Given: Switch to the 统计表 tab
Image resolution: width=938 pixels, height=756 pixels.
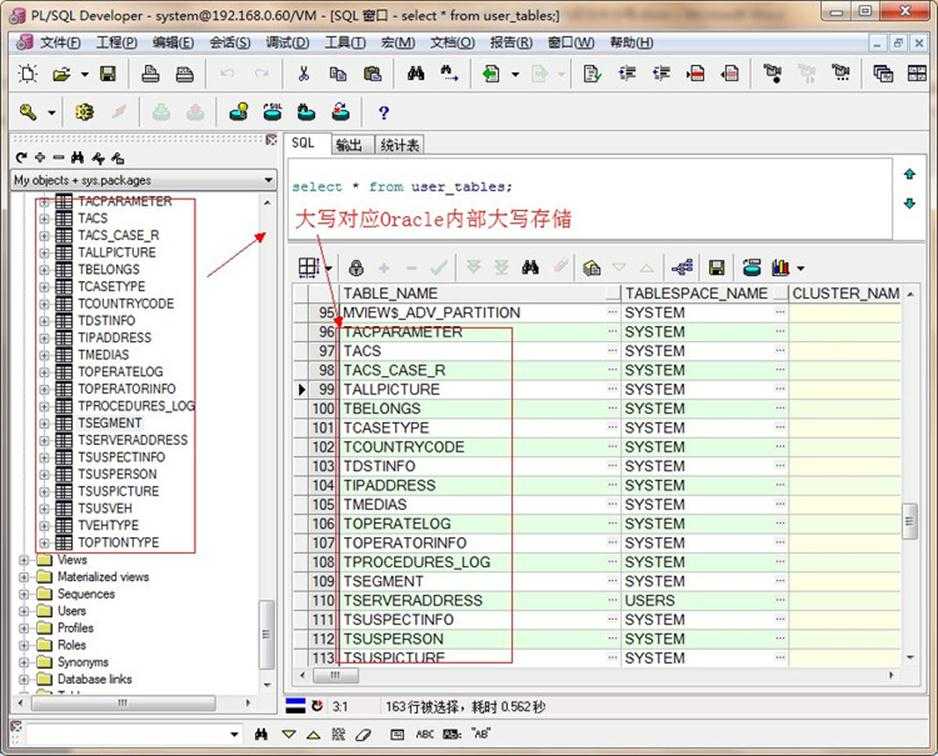Looking at the screenshot, I should point(400,145).
